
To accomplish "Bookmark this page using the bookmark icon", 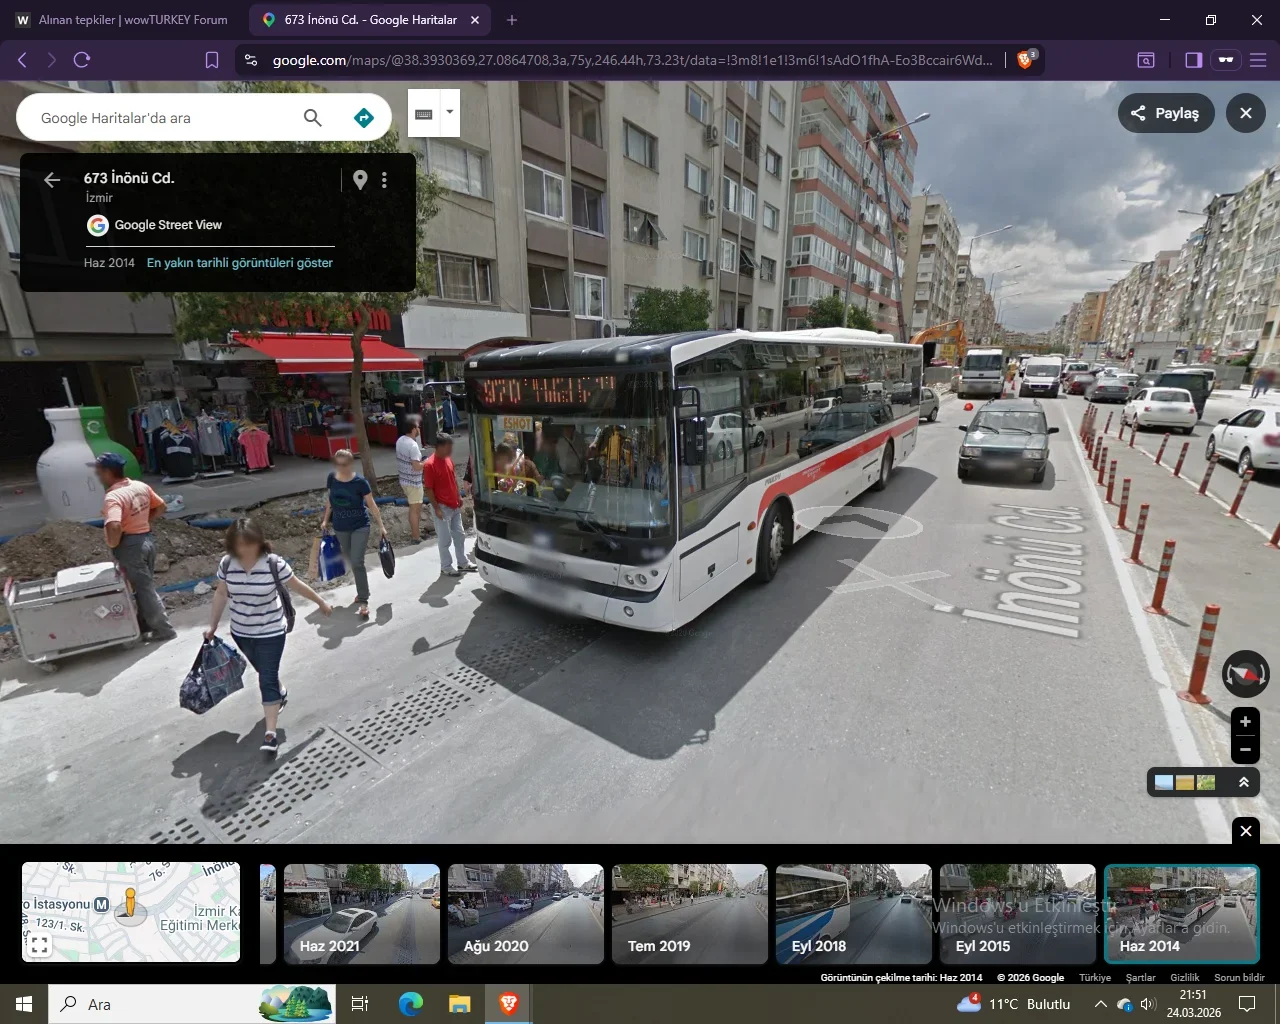I will (x=212, y=60).
